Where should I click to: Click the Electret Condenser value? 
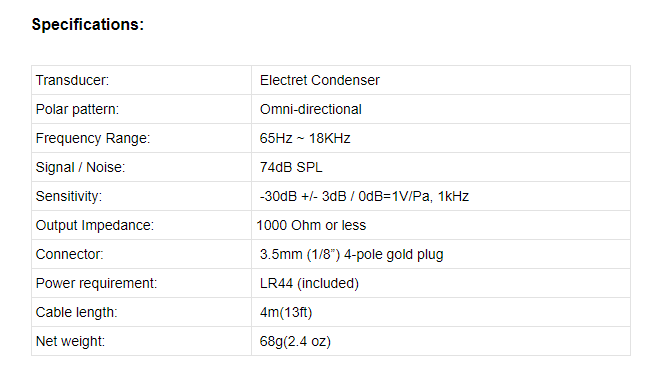319,80
